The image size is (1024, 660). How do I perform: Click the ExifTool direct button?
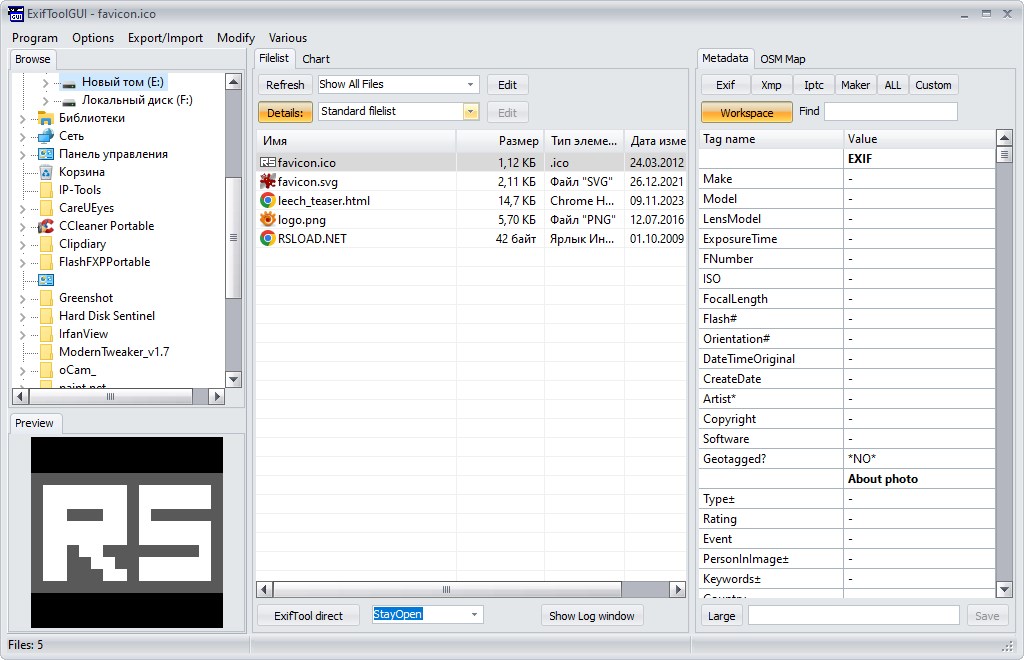(x=308, y=616)
